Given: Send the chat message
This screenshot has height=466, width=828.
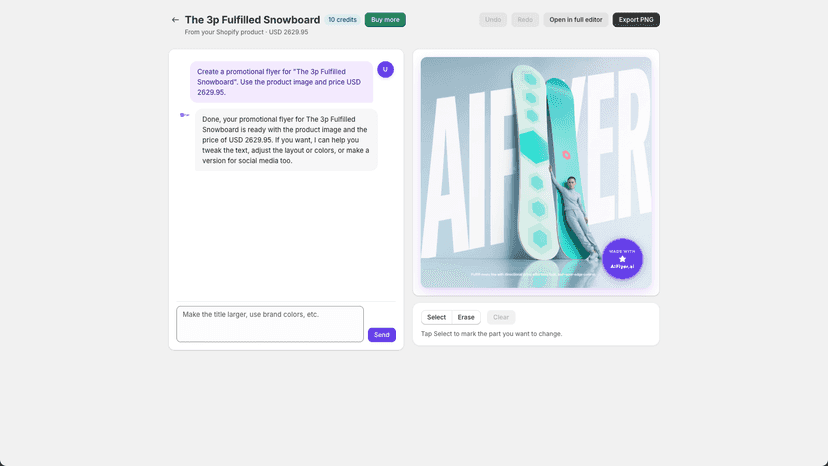Looking at the screenshot, I should pyautogui.click(x=382, y=334).
